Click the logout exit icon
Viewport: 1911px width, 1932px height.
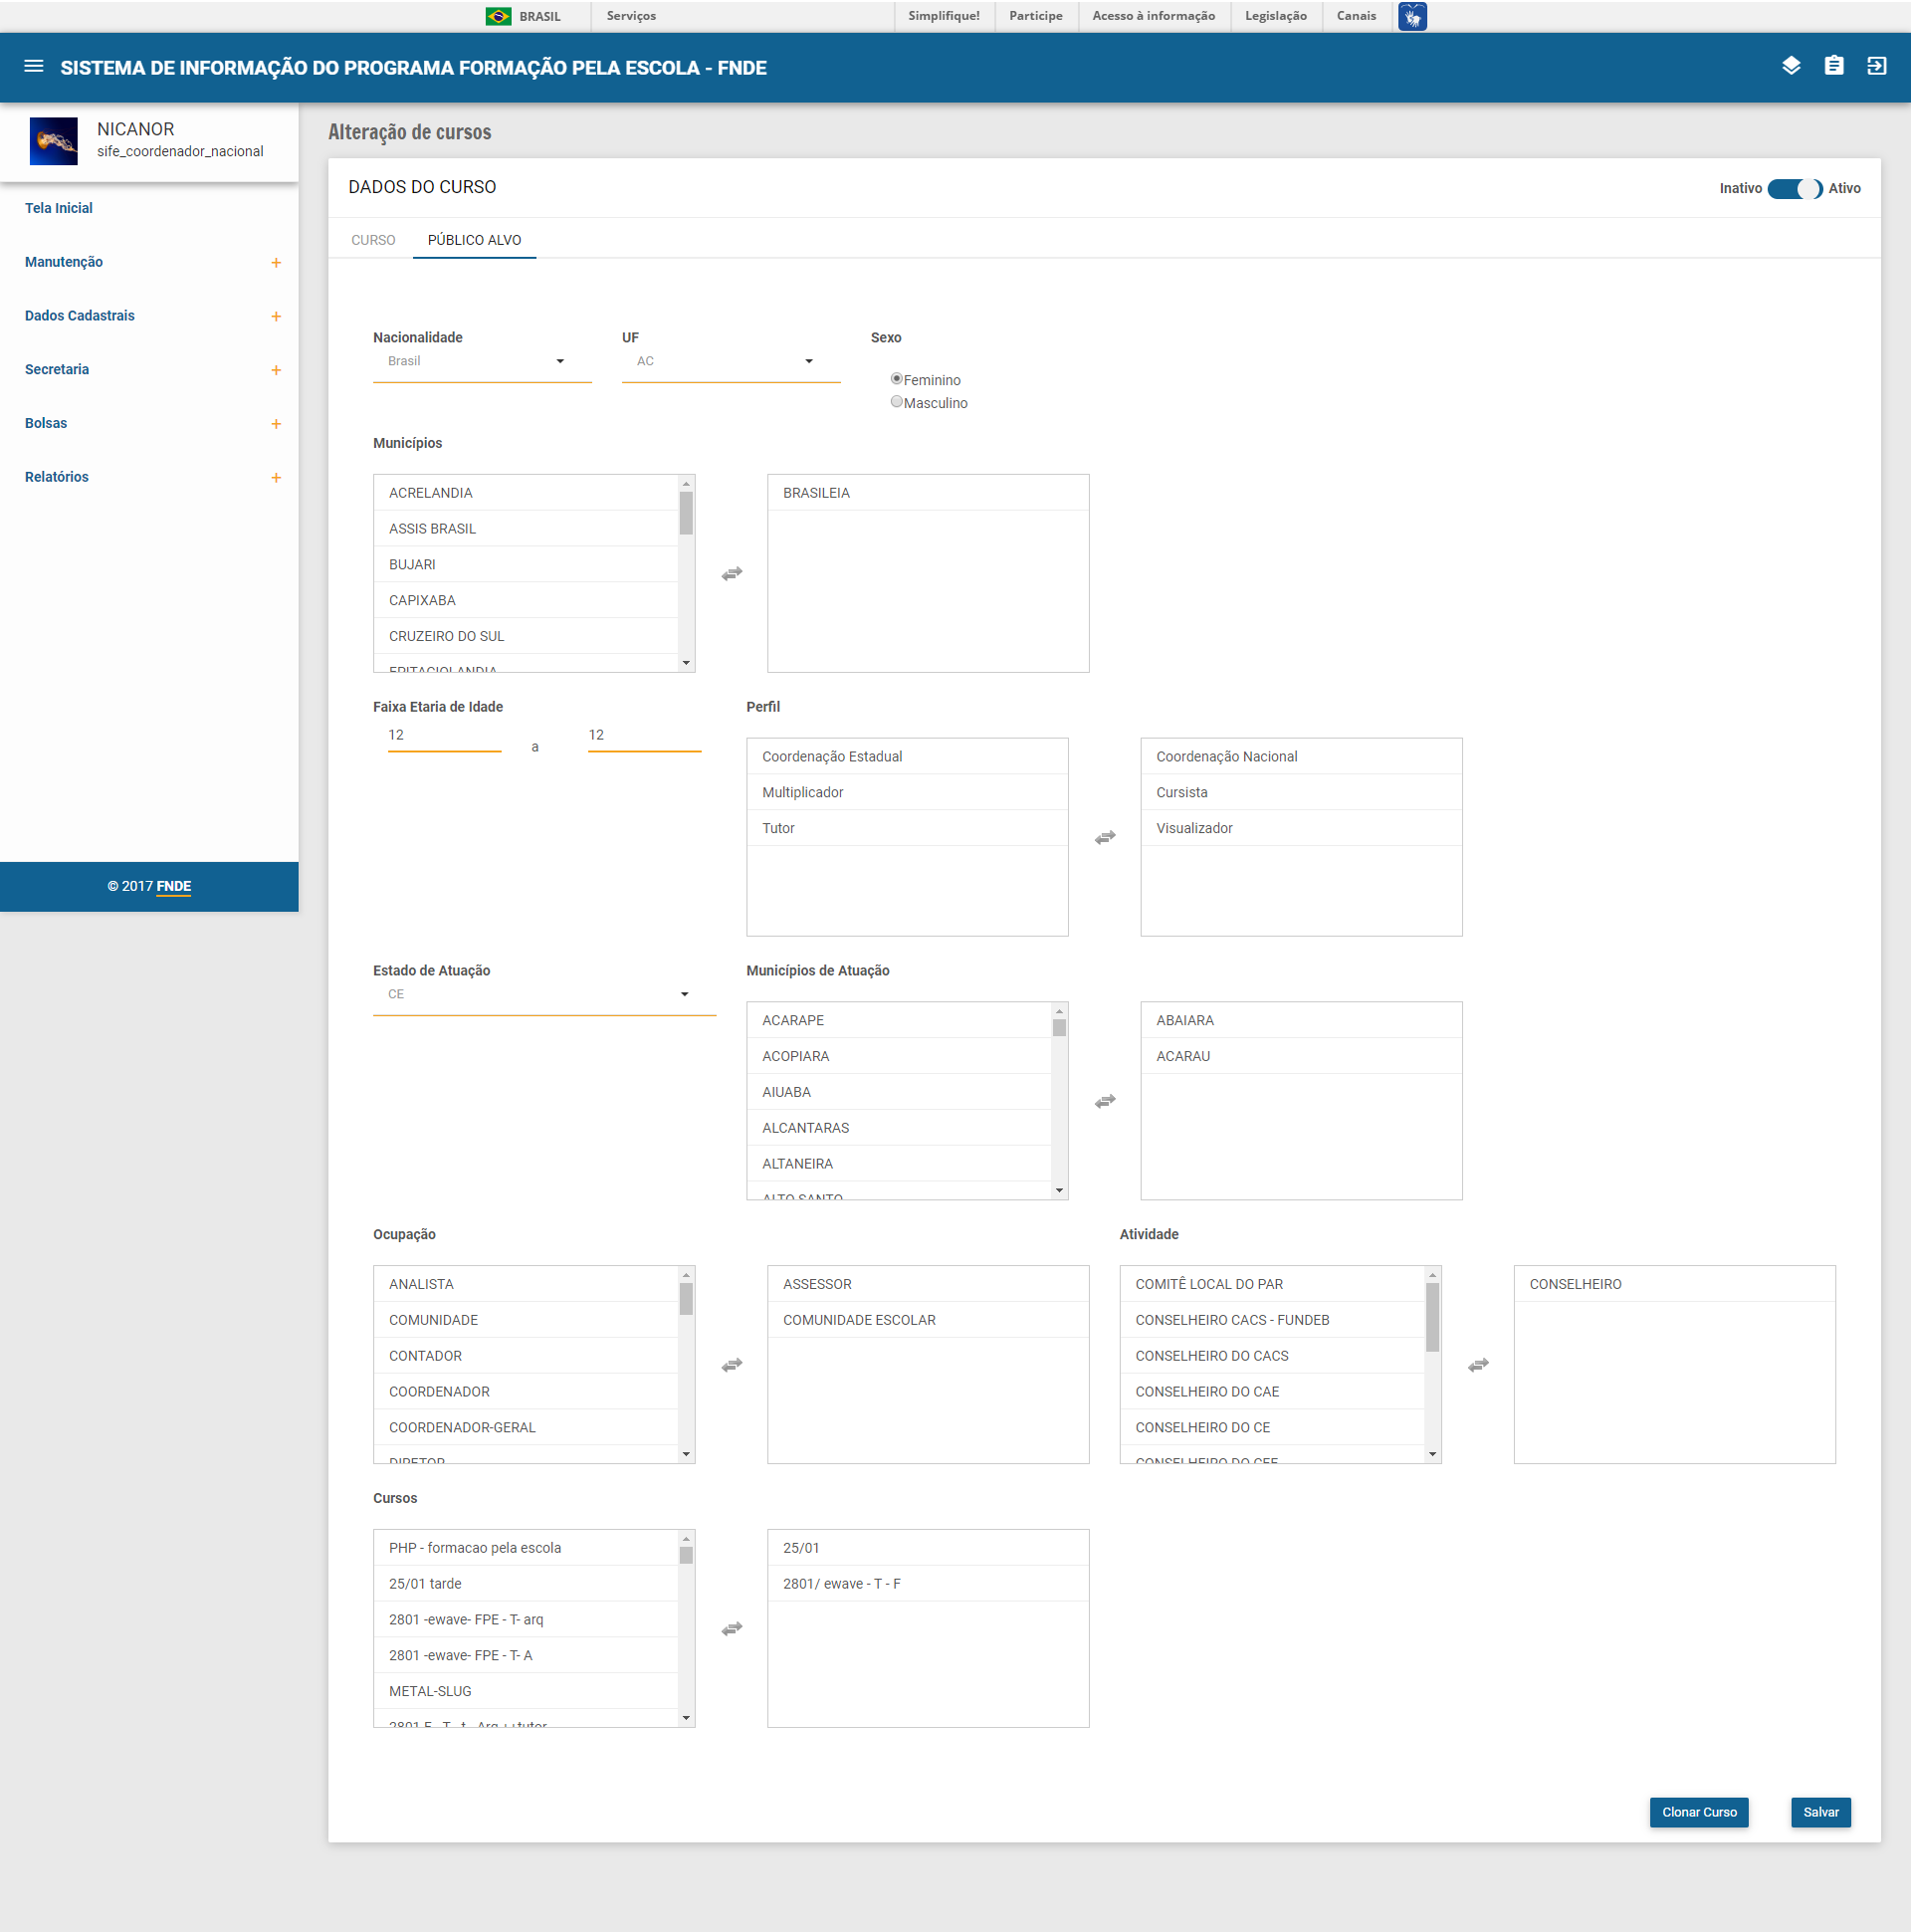[x=1876, y=66]
